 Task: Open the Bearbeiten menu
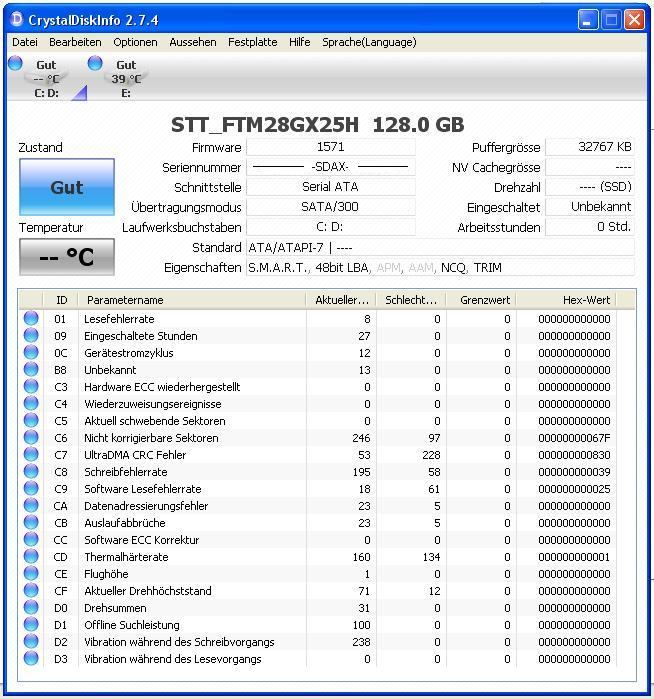pyautogui.click(x=75, y=42)
